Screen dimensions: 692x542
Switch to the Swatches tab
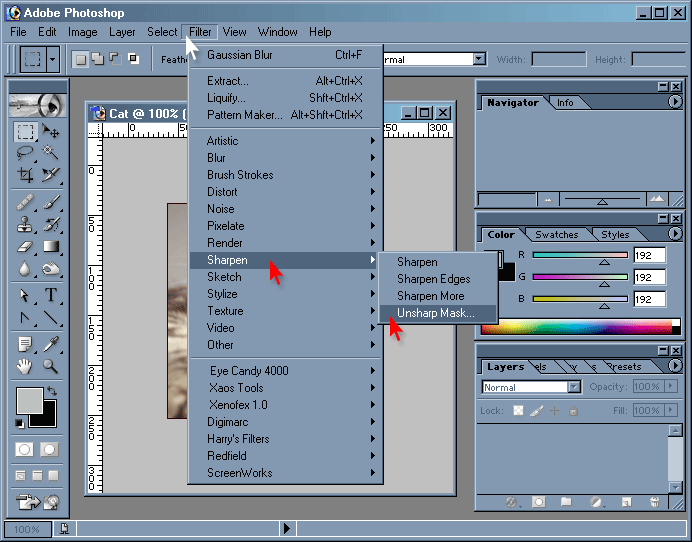coord(557,235)
